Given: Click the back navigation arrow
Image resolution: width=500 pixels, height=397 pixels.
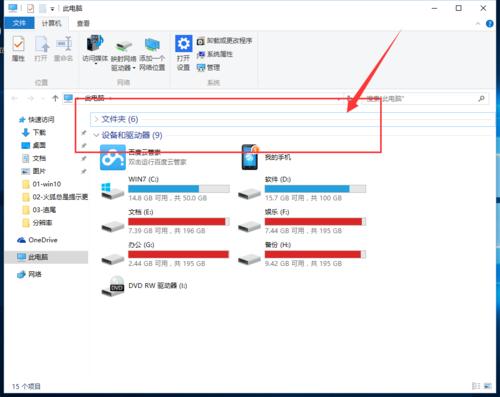Looking at the screenshot, I should (x=15, y=98).
